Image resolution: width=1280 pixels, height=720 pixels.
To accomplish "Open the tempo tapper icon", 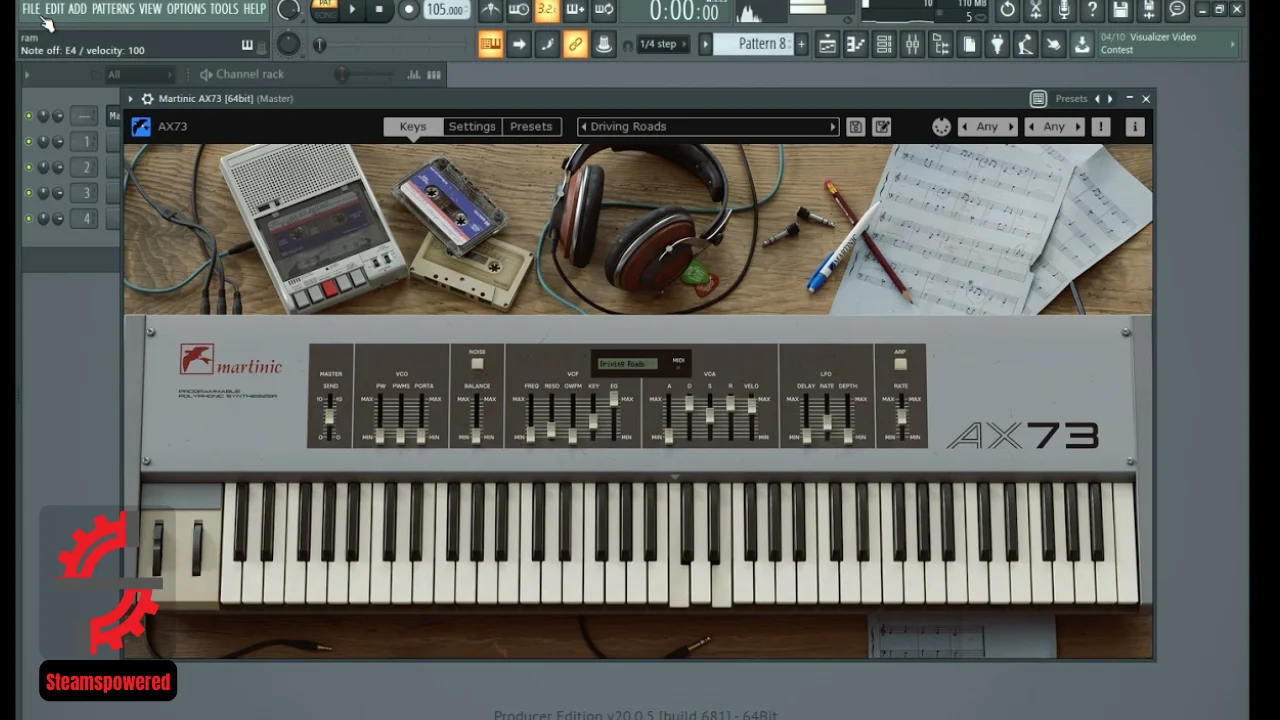I will [x=1025, y=44].
